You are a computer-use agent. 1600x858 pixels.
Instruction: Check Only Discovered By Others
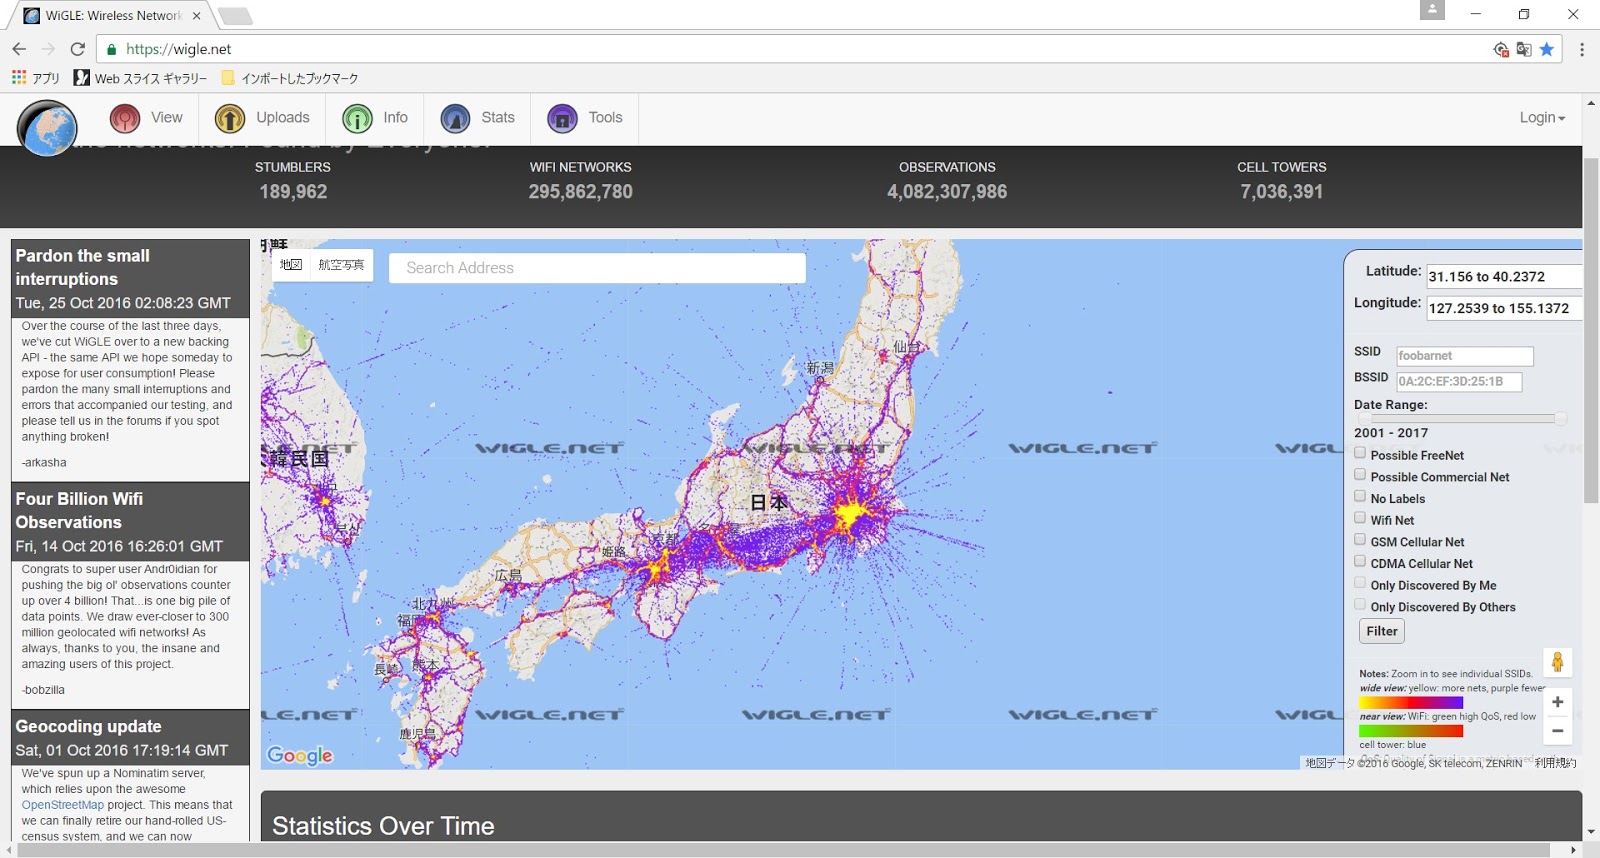pyautogui.click(x=1360, y=605)
